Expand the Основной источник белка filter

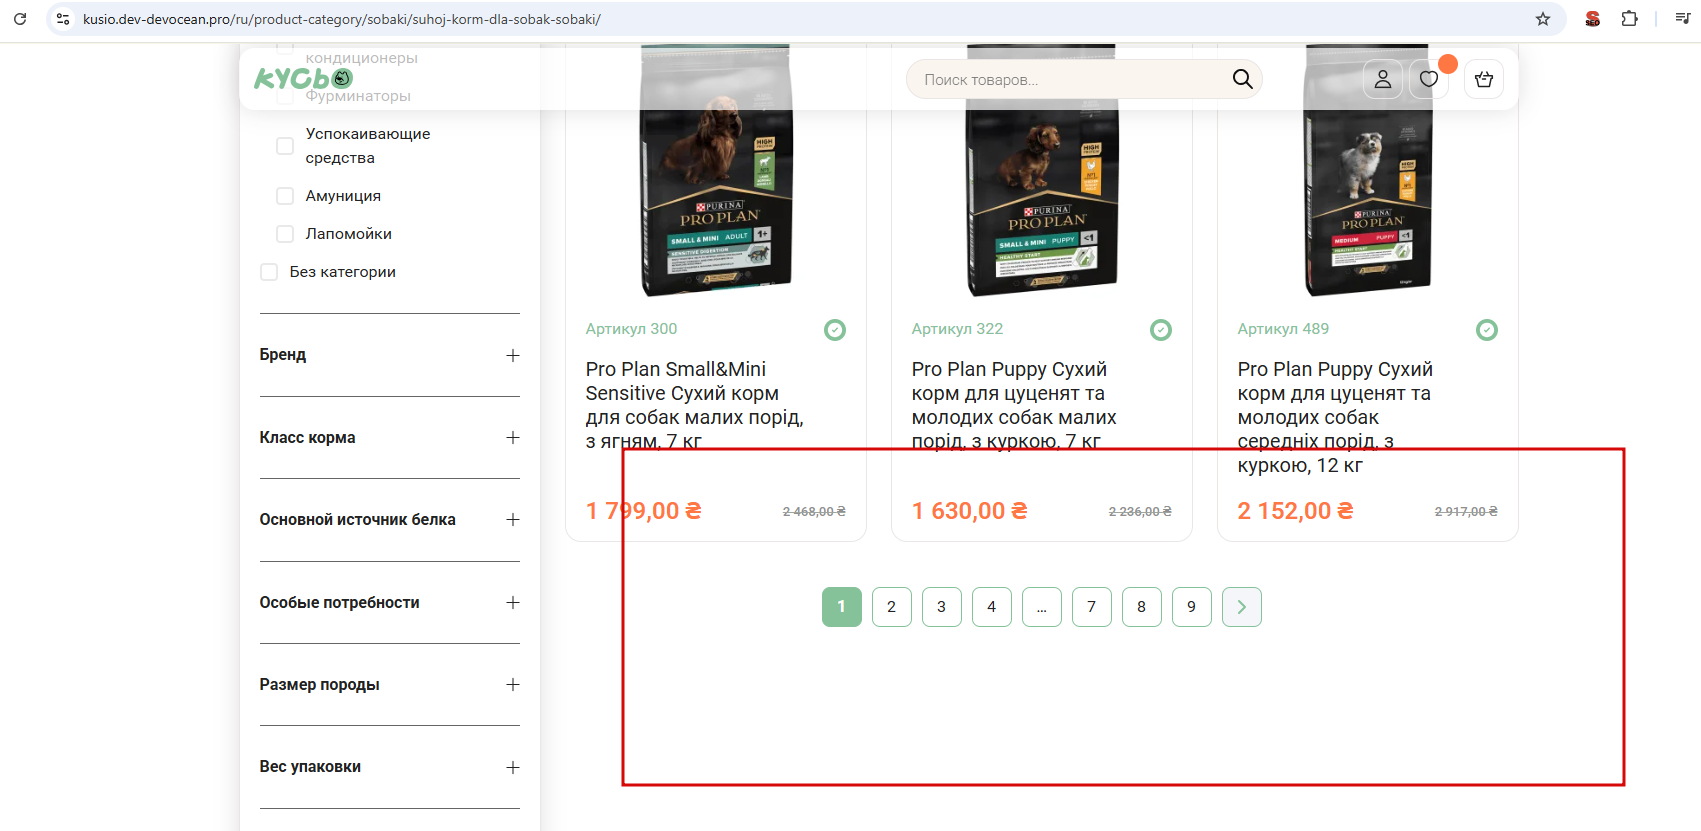tap(390, 520)
